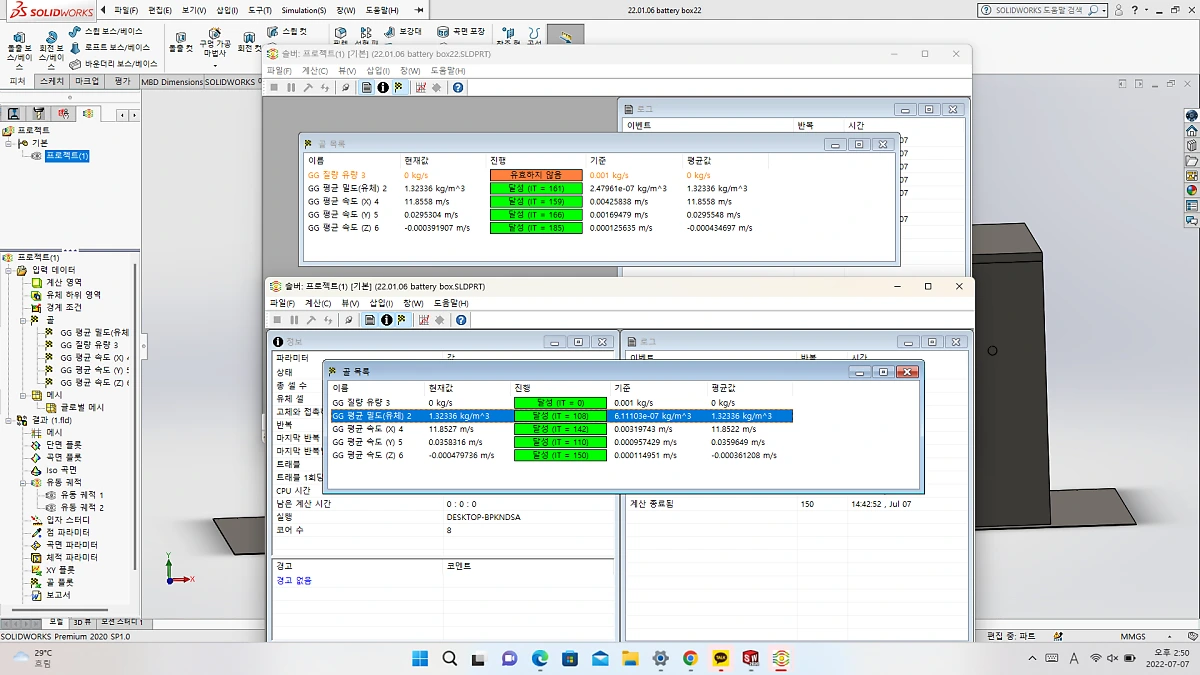Click Stop icon in battery box22 solver toolbar
The image size is (1200, 675).
[x=274, y=88]
